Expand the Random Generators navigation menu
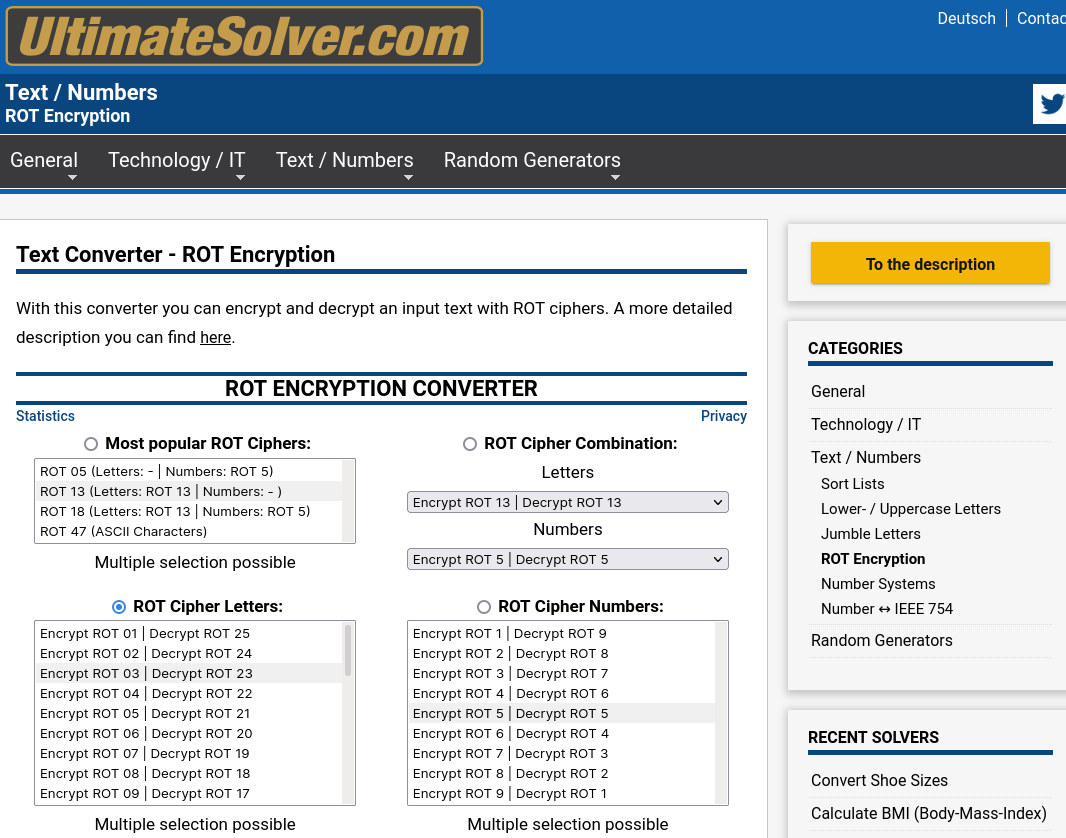The image size is (1066, 838). pyautogui.click(x=532, y=161)
